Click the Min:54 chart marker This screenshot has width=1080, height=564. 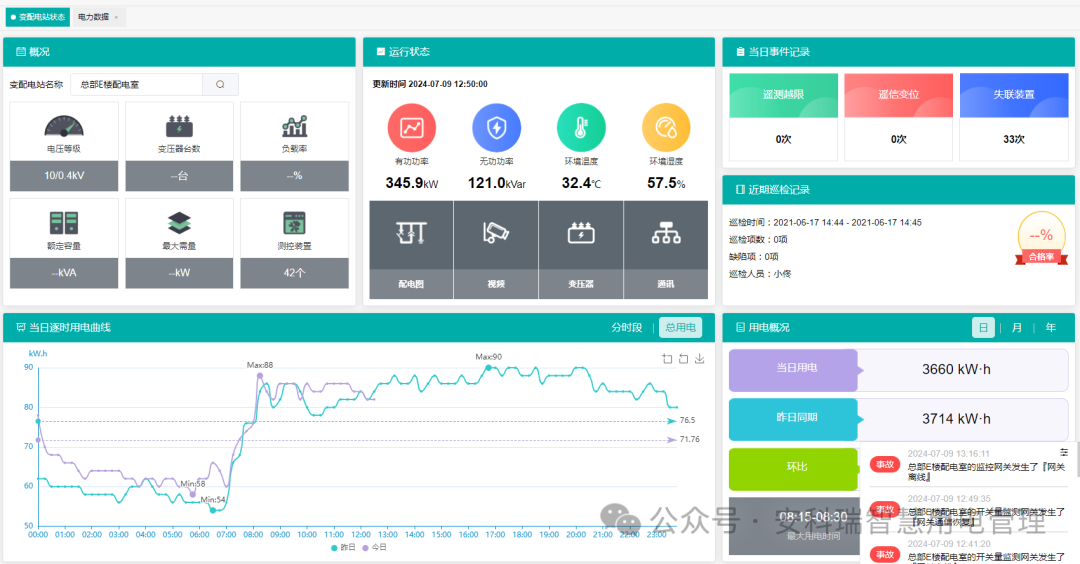[213, 510]
